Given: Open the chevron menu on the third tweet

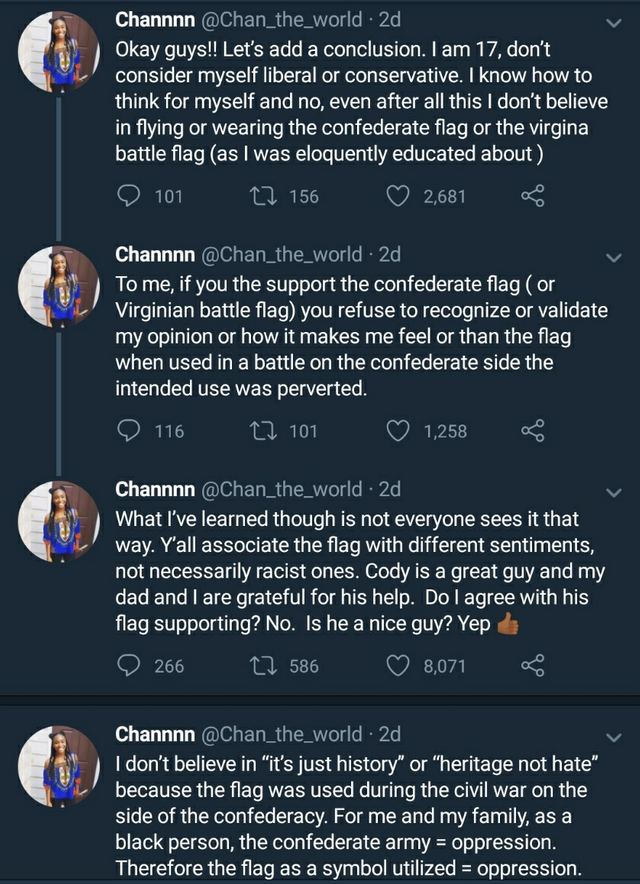Looking at the screenshot, I should pos(614,492).
